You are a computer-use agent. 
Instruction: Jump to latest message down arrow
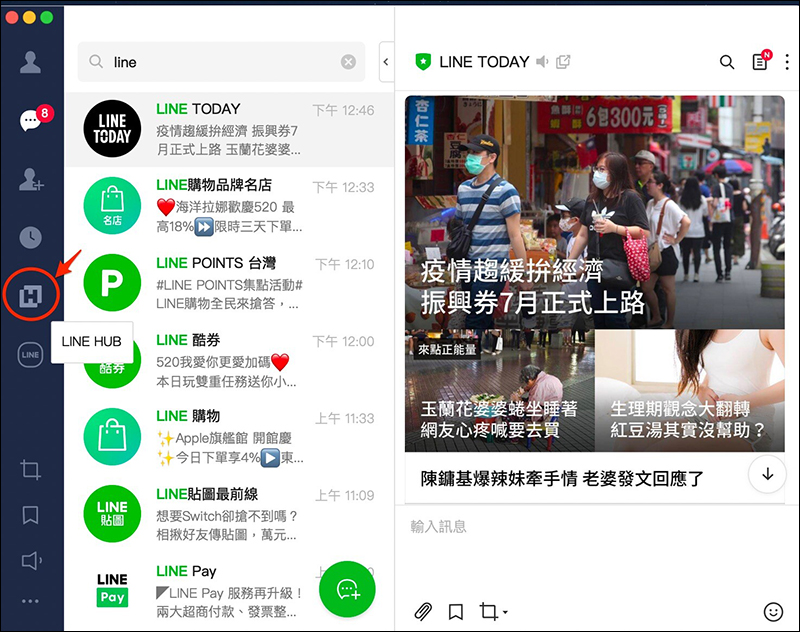click(767, 474)
